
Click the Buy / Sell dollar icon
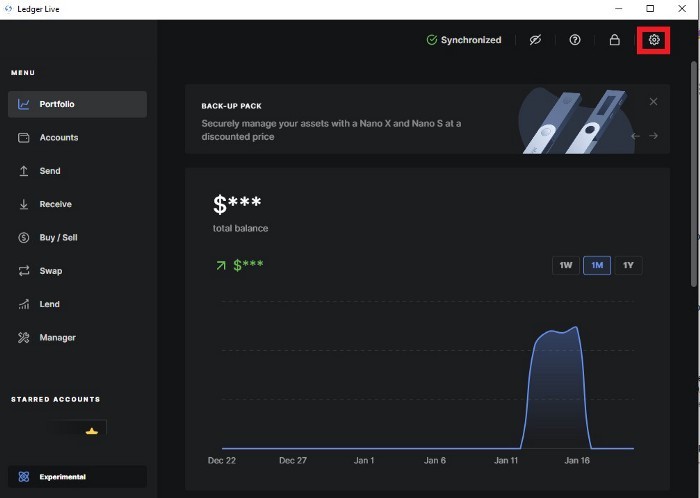(24, 237)
